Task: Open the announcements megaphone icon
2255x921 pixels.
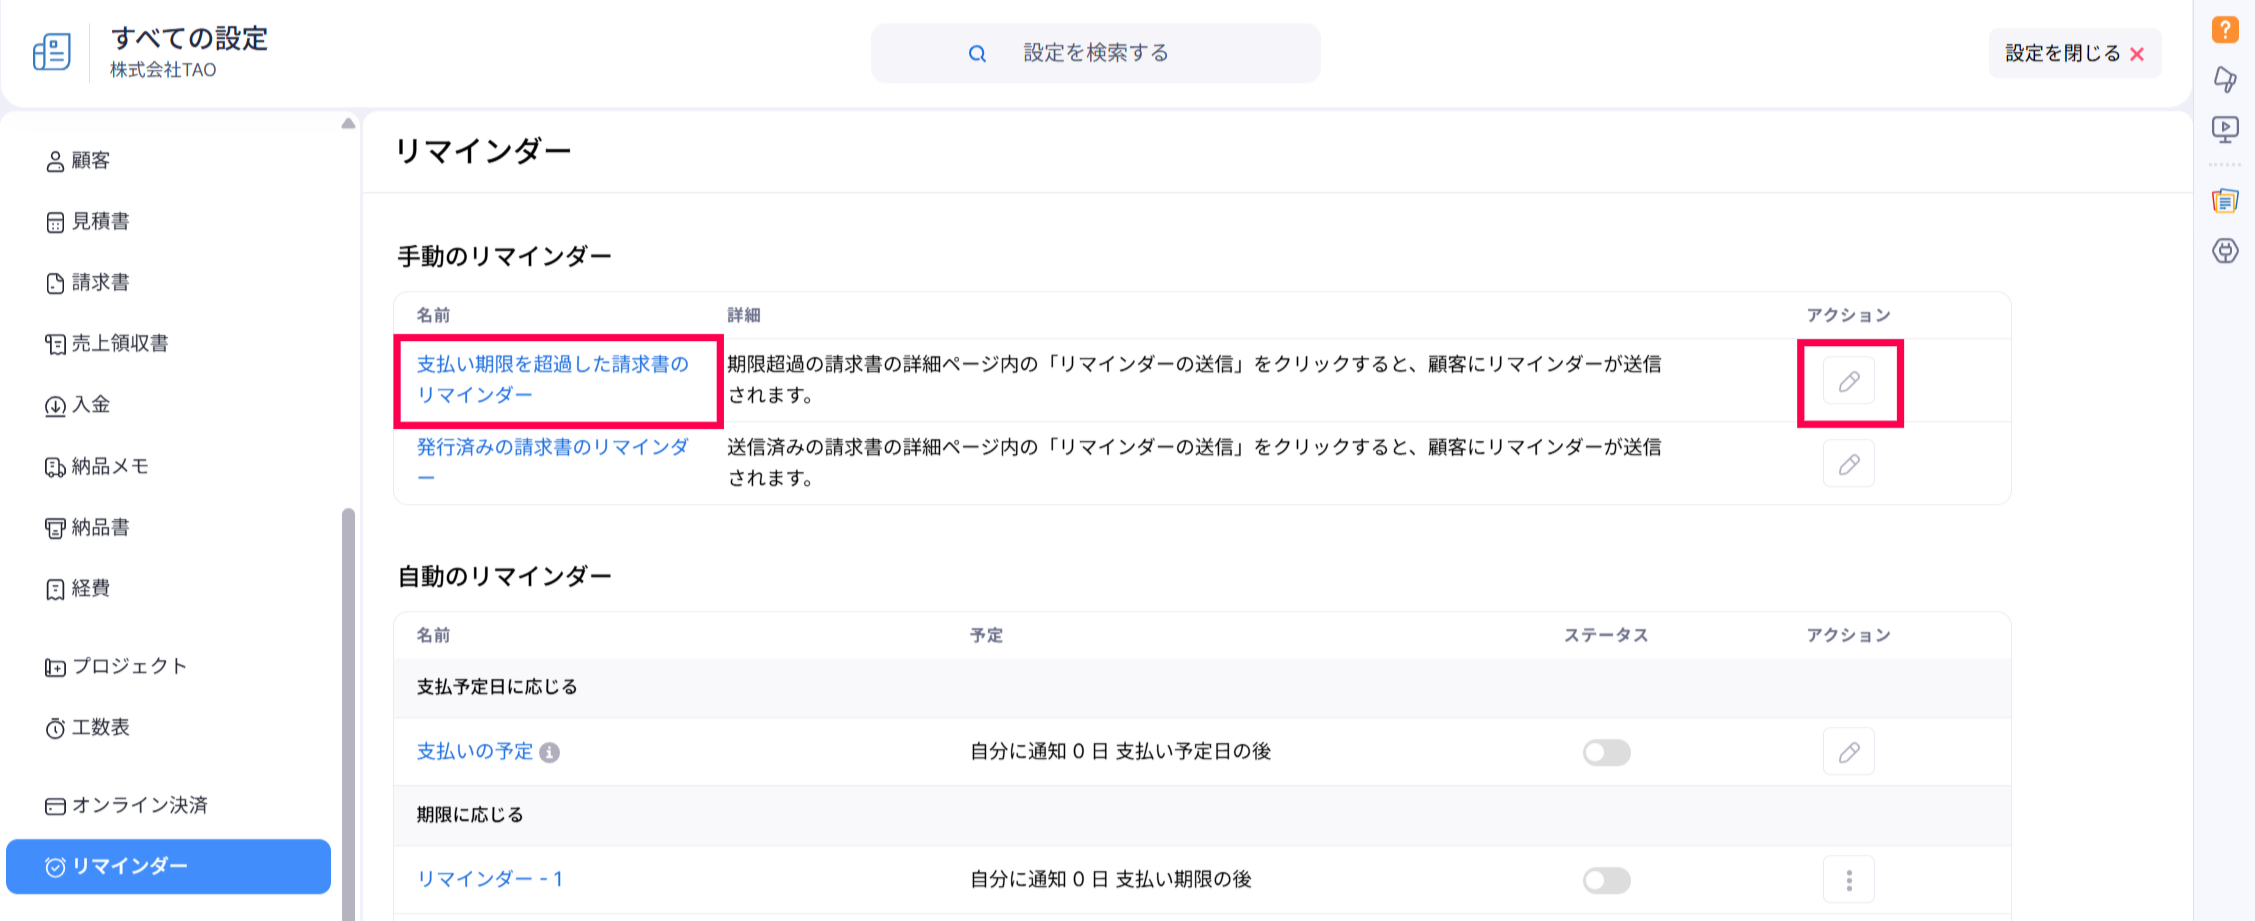Action: (2224, 79)
